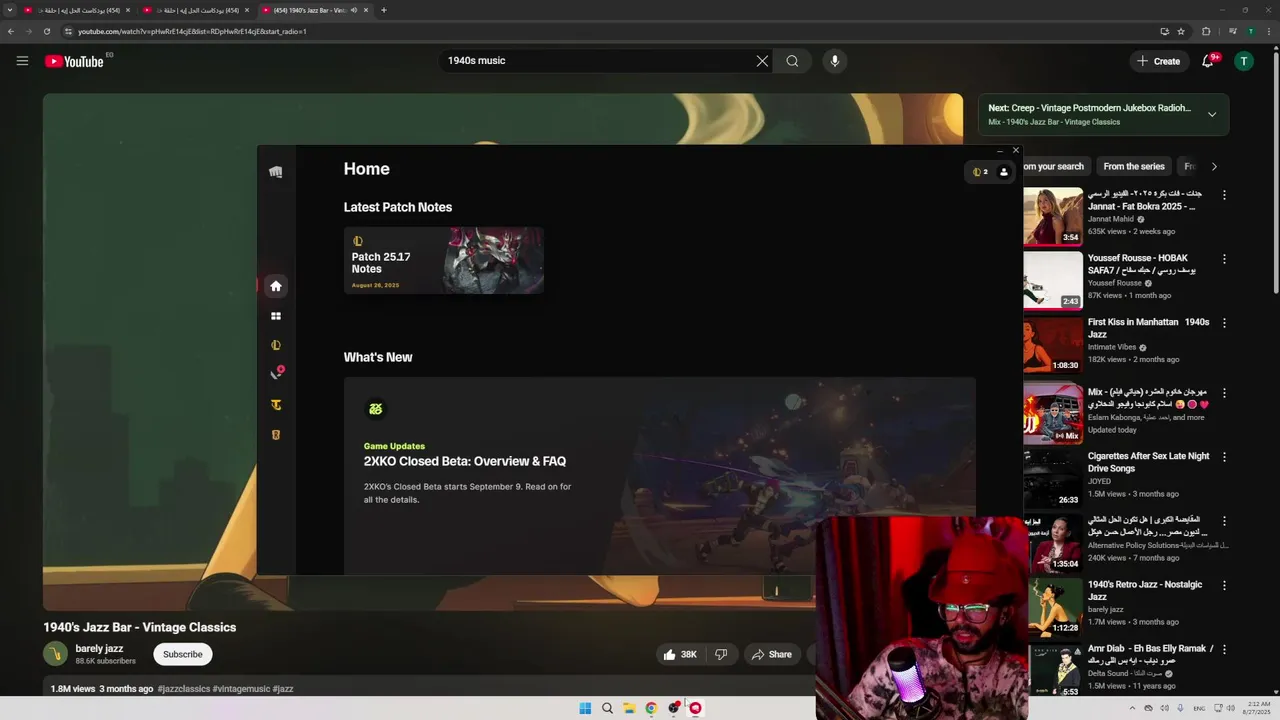This screenshot has height=720, width=1280.
Task: Open the grid library icon in Riot sidebar
Action: tap(276, 316)
